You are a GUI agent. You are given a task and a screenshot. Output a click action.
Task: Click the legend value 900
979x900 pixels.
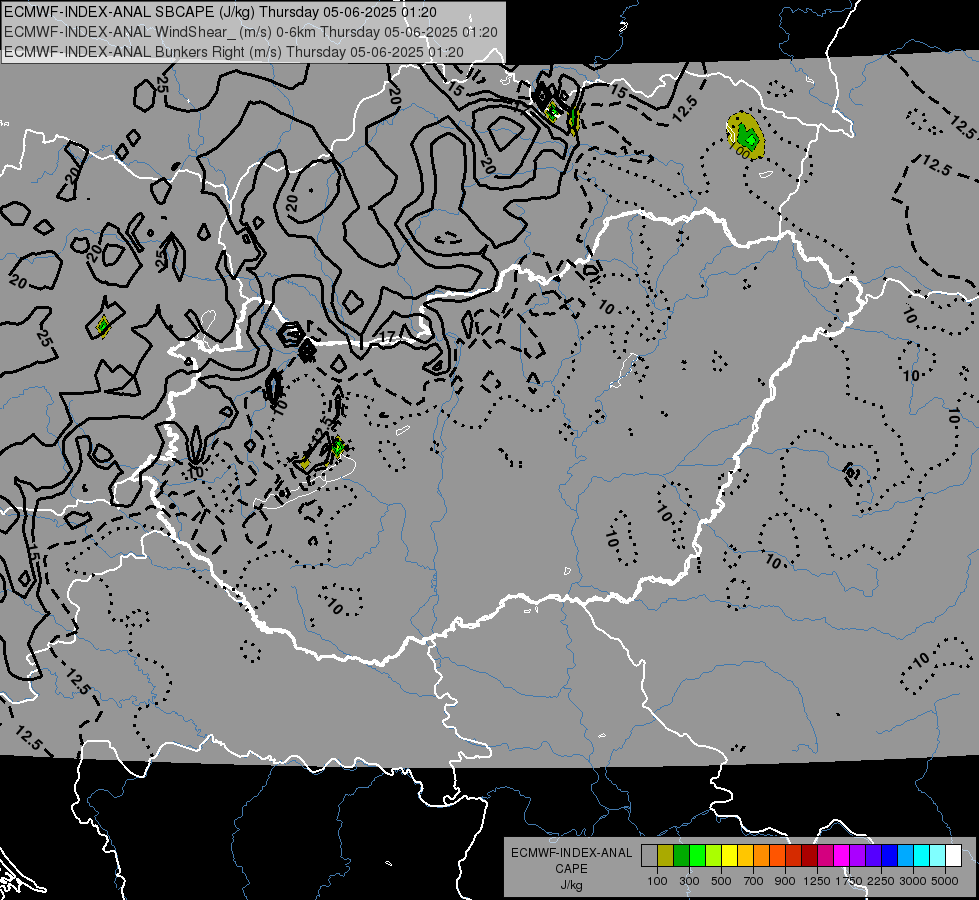(x=785, y=881)
